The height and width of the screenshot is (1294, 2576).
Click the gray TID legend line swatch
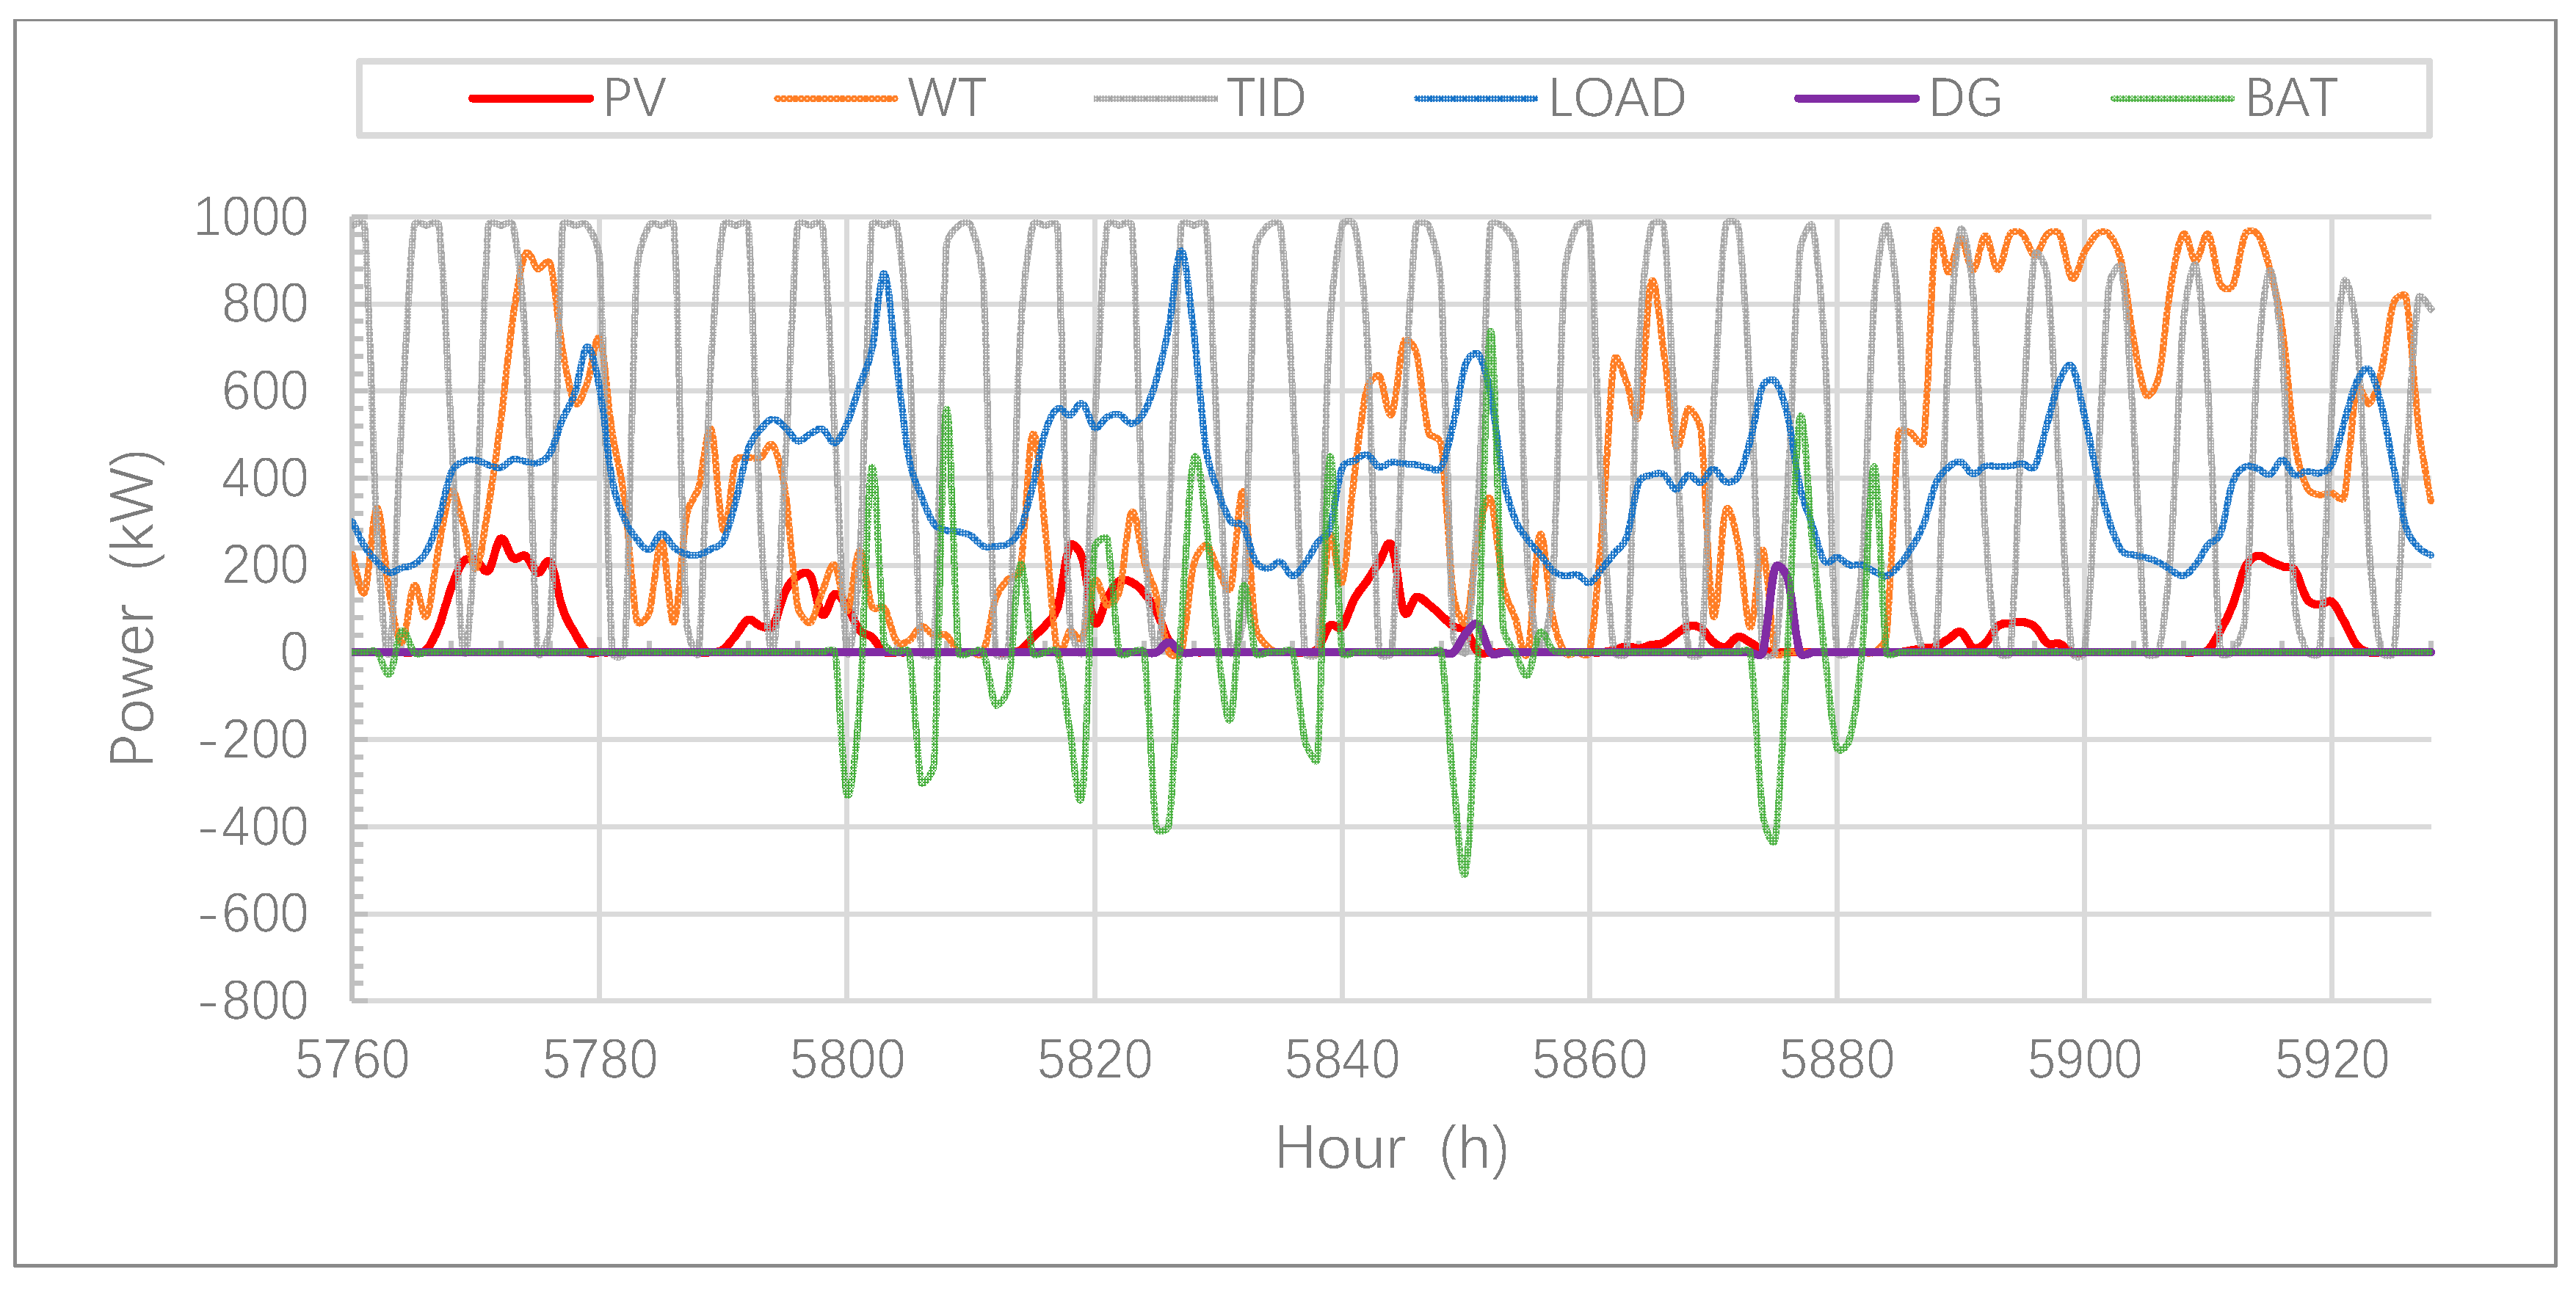pyautogui.click(x=1155, y=99)
